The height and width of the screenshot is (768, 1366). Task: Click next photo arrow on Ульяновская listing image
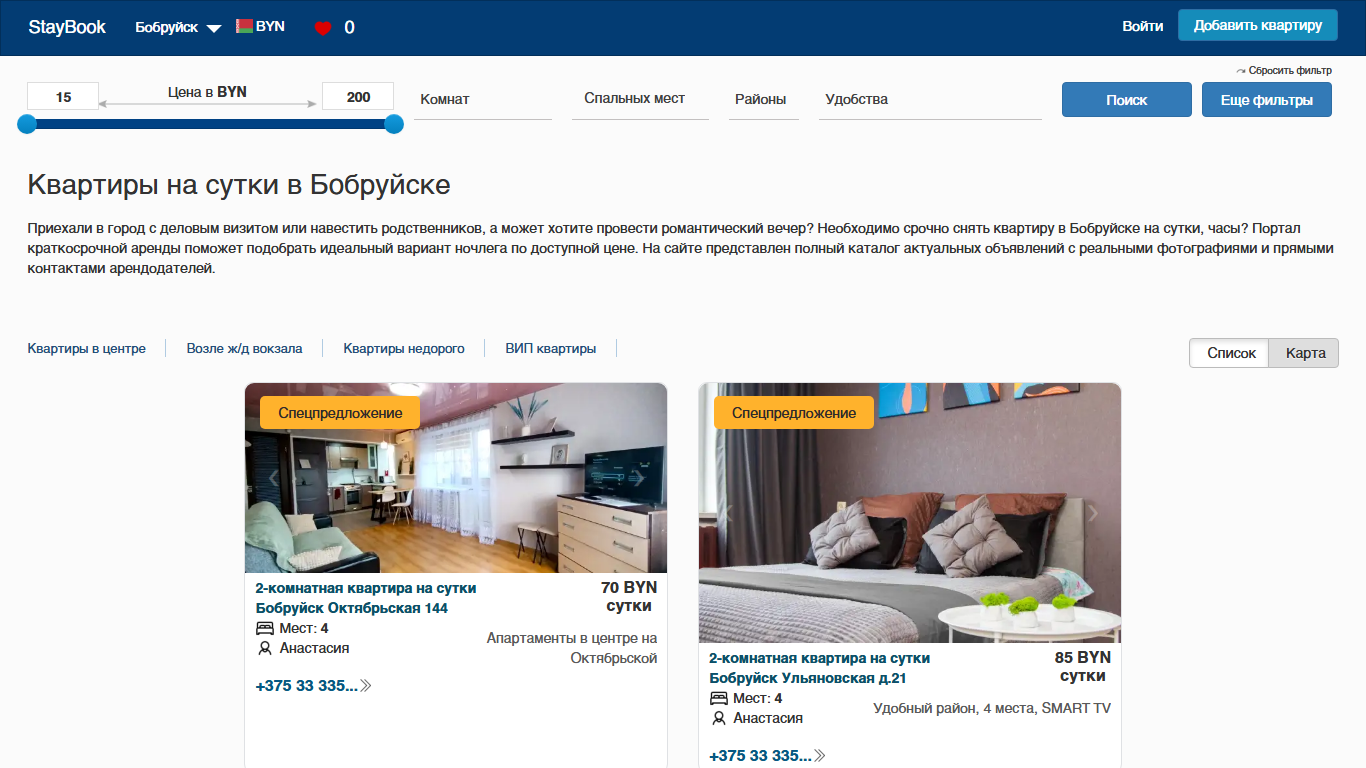point(1093,513)
